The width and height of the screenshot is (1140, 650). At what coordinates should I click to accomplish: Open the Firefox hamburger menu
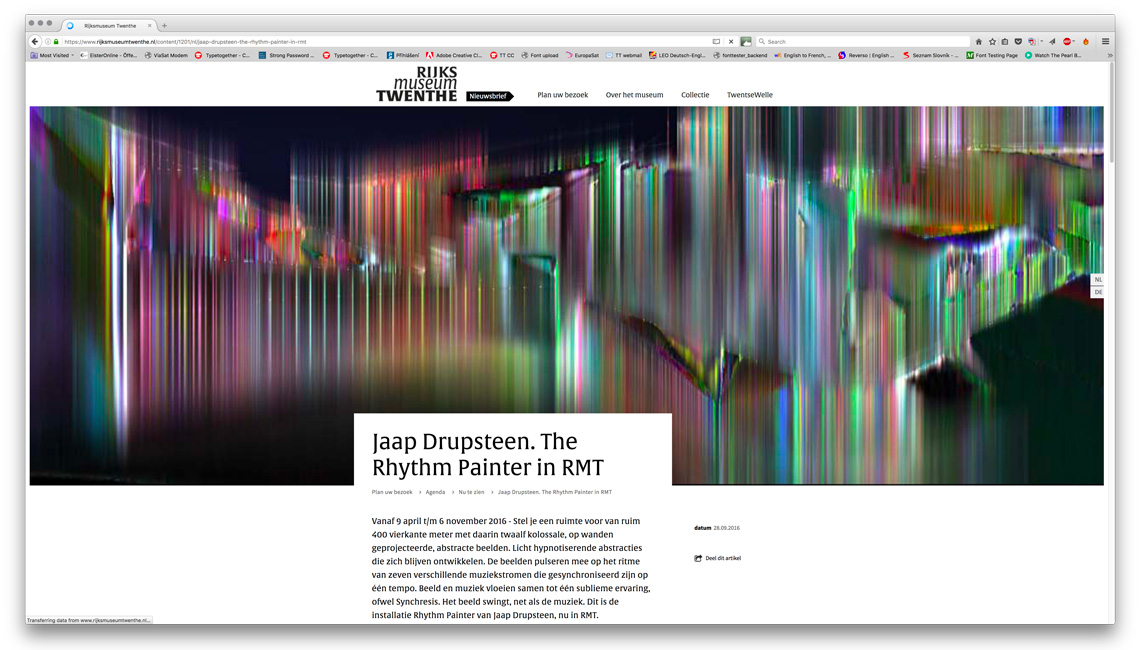coord(1105,41)
